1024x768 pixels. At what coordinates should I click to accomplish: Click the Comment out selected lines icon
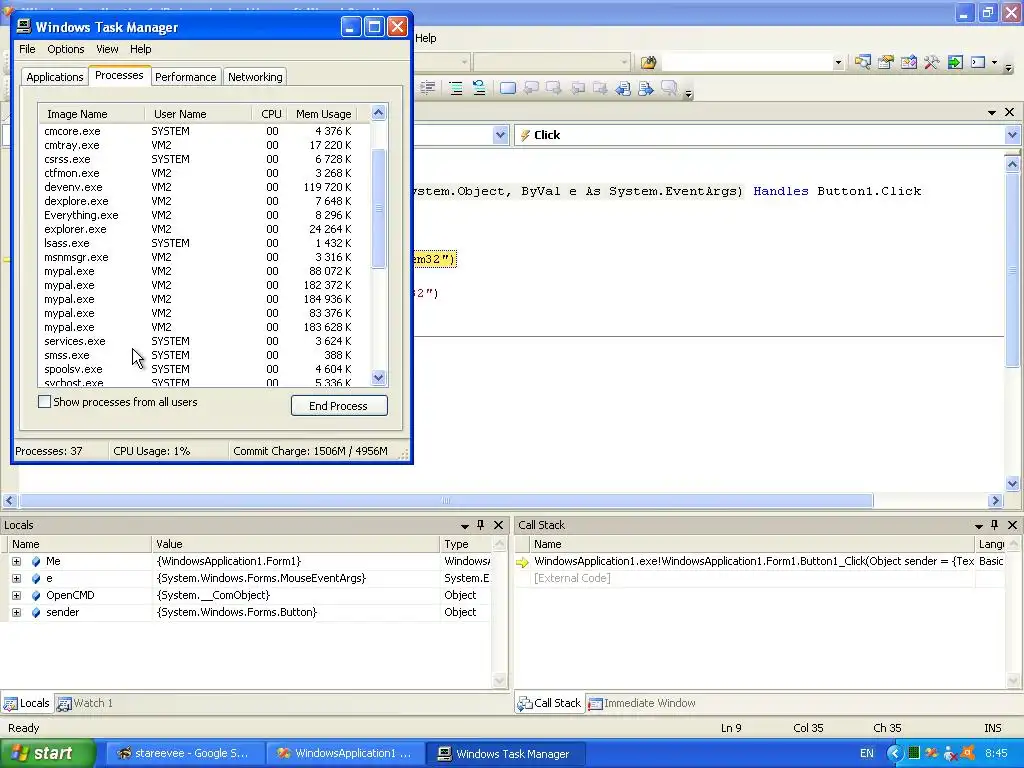tap(456, 88)
